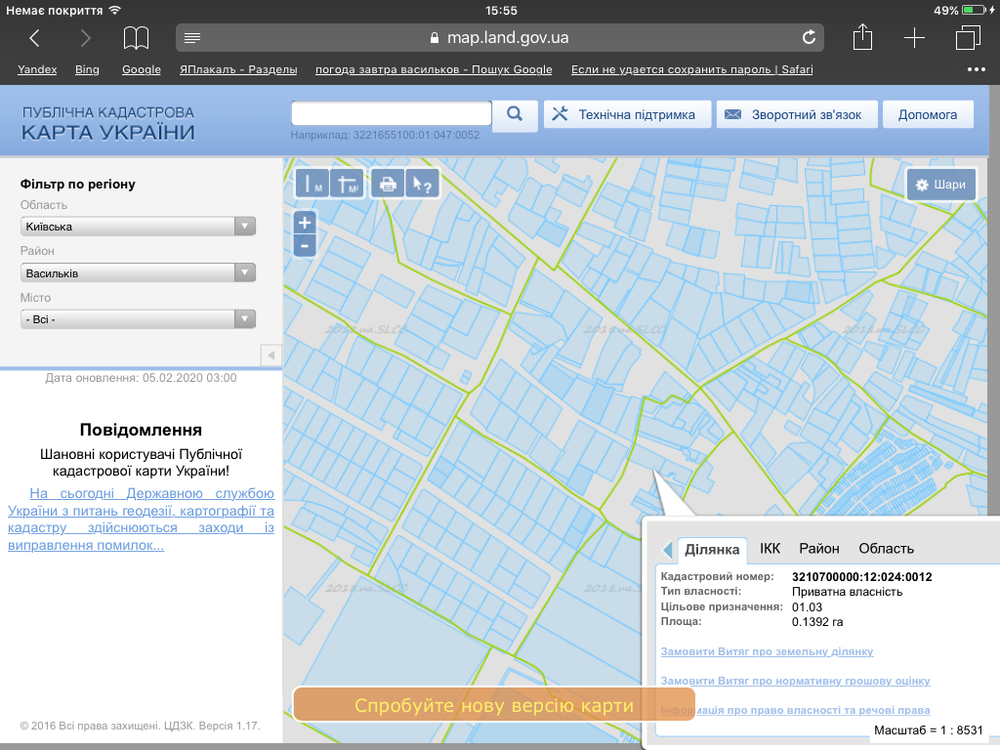
Task: Expand the Район dropdown
Action: coord(138,273)
